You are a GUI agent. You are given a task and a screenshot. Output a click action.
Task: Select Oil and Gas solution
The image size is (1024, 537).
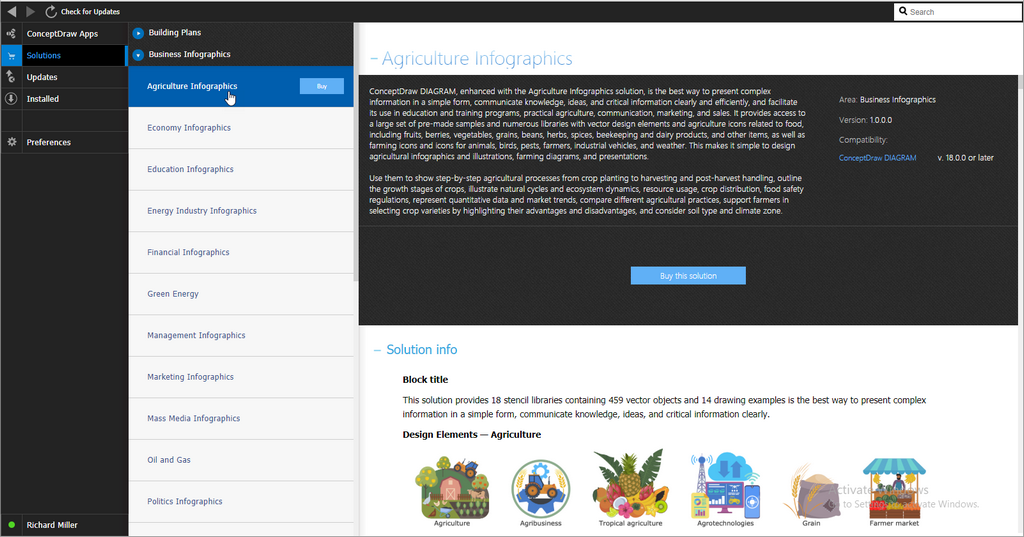[241, 460]
